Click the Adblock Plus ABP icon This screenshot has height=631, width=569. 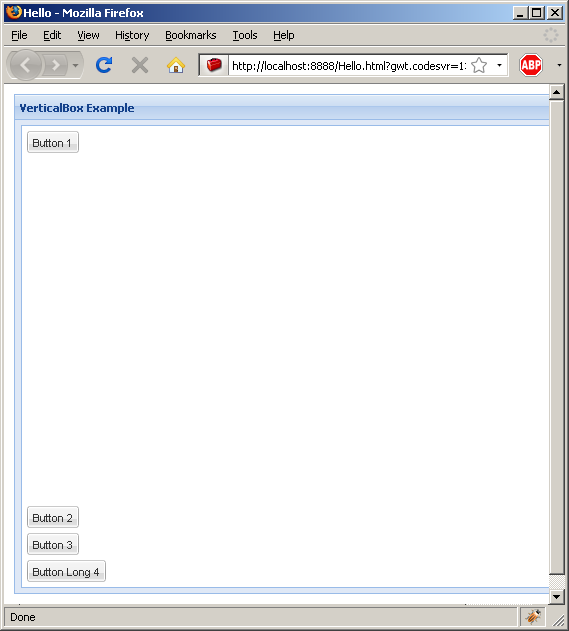tap(531, 65)
